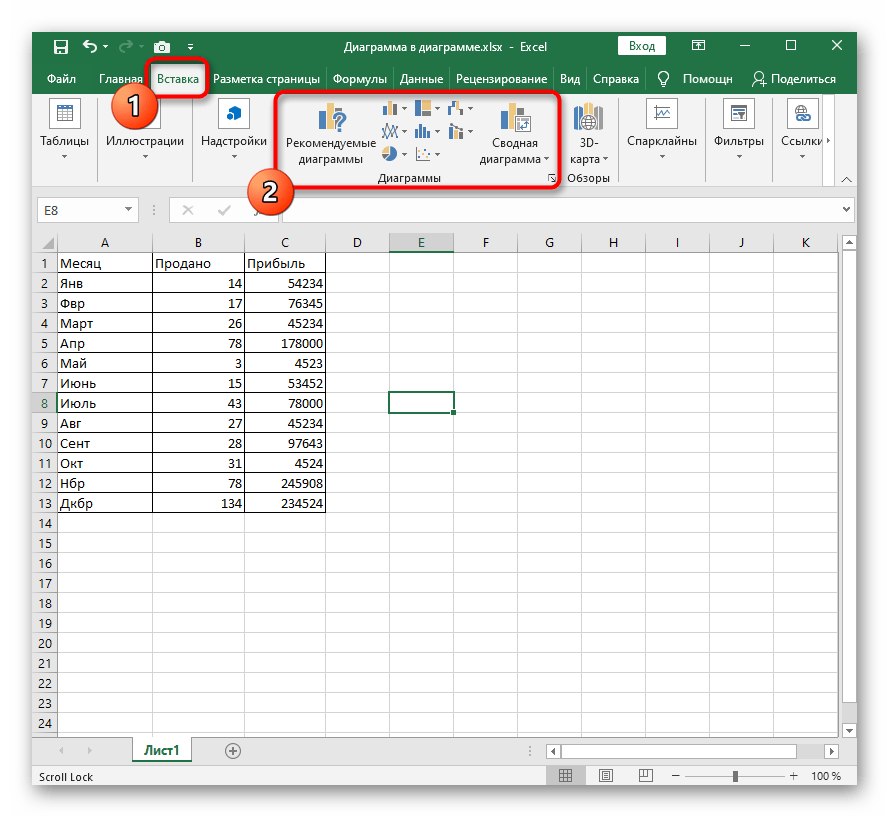This screenshot has width=889, height=817.
Task: Click the Поделиться (Share) button
Action: (x=793, y=79)
